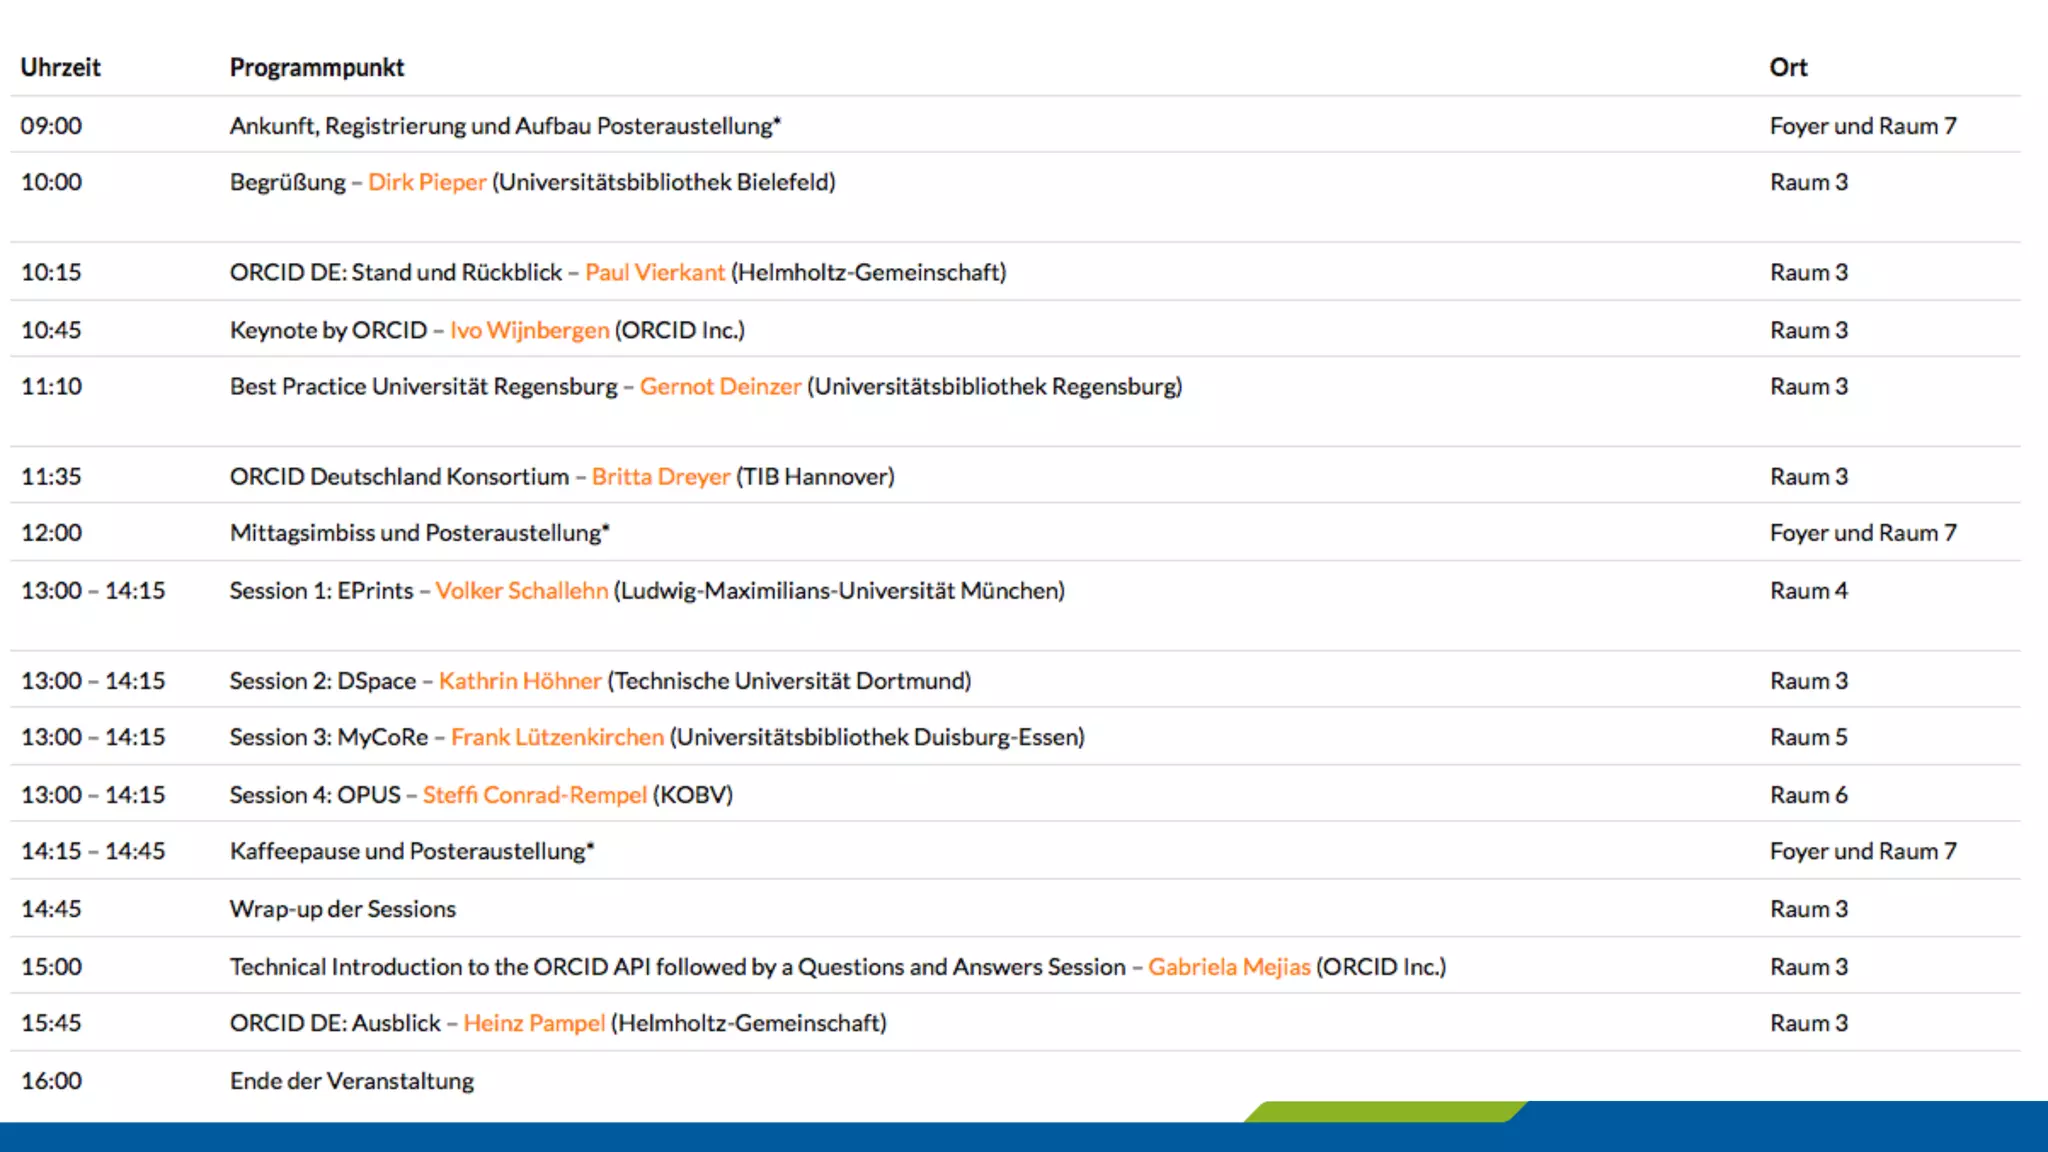This screenshot has width=2048, height=1152.
Task: Click 'Keynote by ORCID' text
Action: coord(329,330)
